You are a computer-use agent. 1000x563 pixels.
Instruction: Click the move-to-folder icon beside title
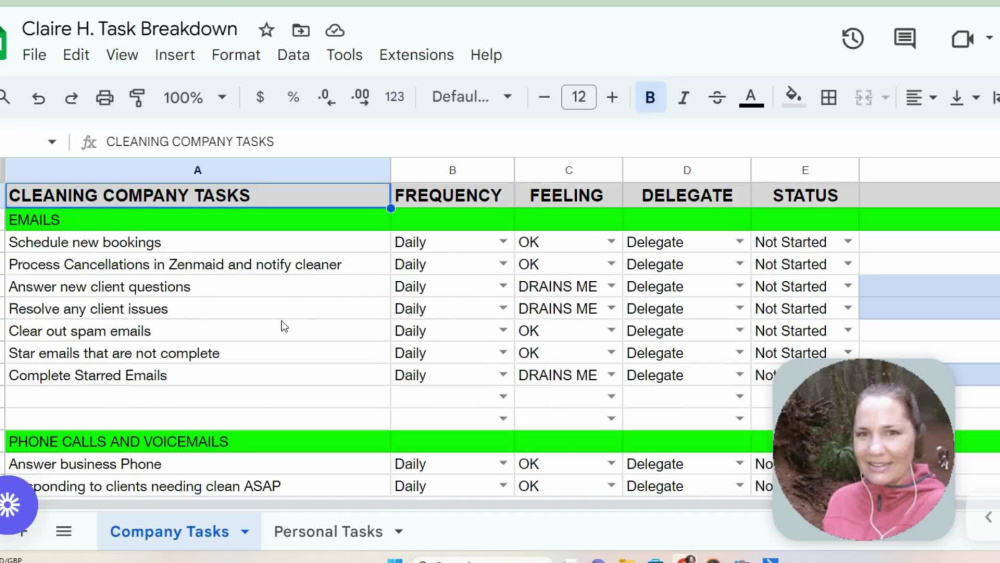(300, 30)
